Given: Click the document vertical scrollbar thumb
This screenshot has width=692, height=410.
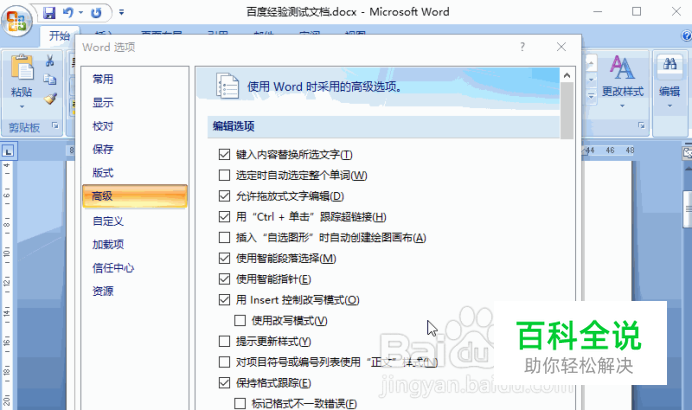Looking at the screenshot, I should pos(688,209).
